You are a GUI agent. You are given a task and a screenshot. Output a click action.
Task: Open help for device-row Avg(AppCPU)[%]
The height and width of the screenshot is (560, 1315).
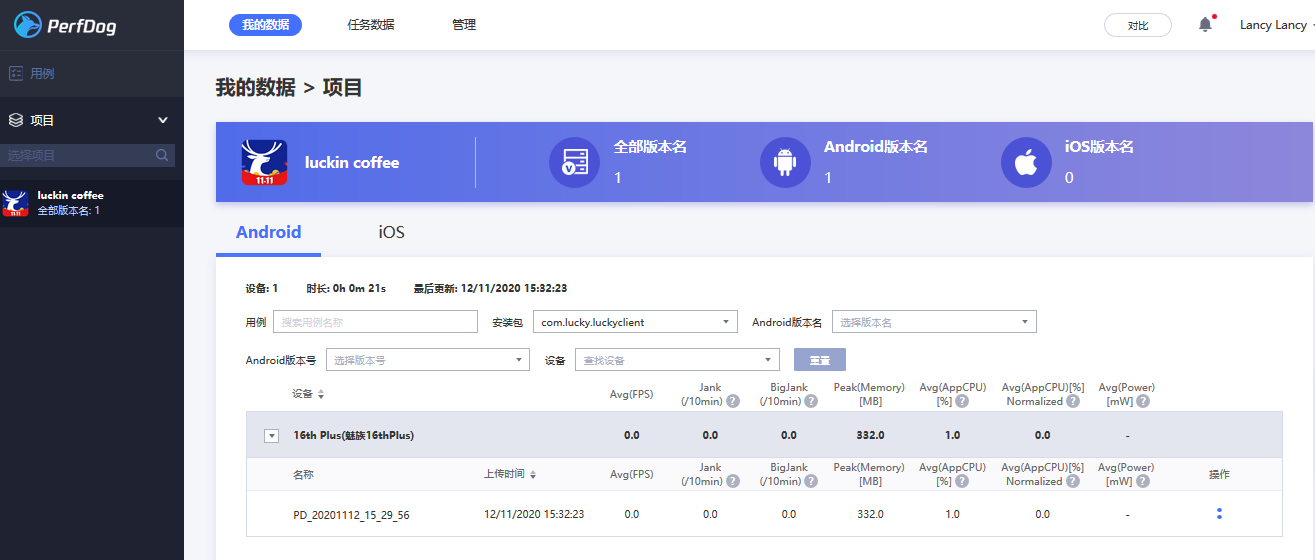pyautogui.click(x=962, y=401)
